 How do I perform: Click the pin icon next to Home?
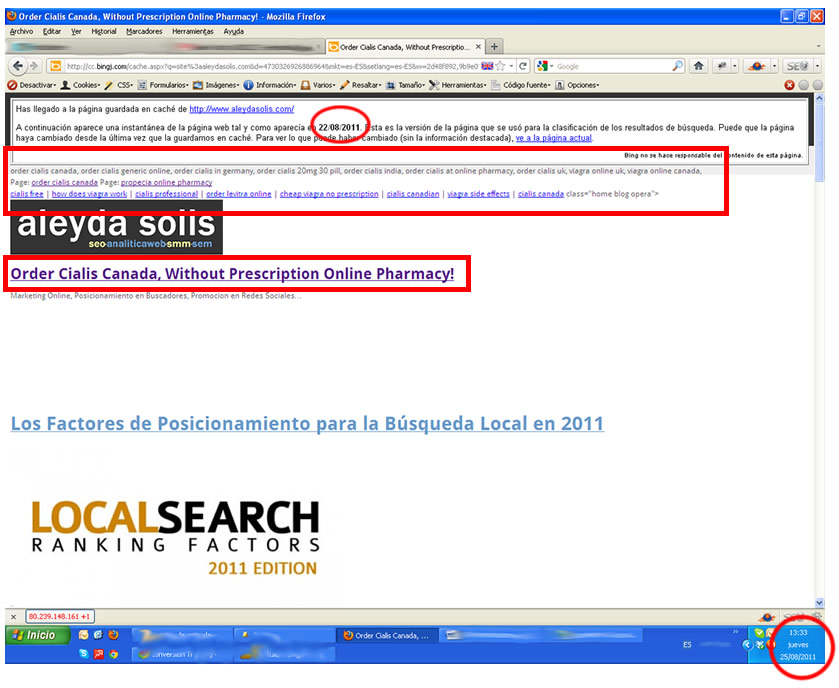coord(722,66)
